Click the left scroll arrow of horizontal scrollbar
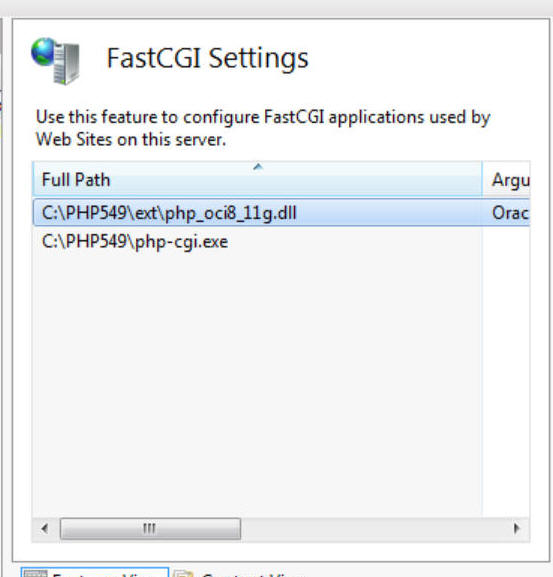This screenshot has height=577, width=553. (45, 529)
